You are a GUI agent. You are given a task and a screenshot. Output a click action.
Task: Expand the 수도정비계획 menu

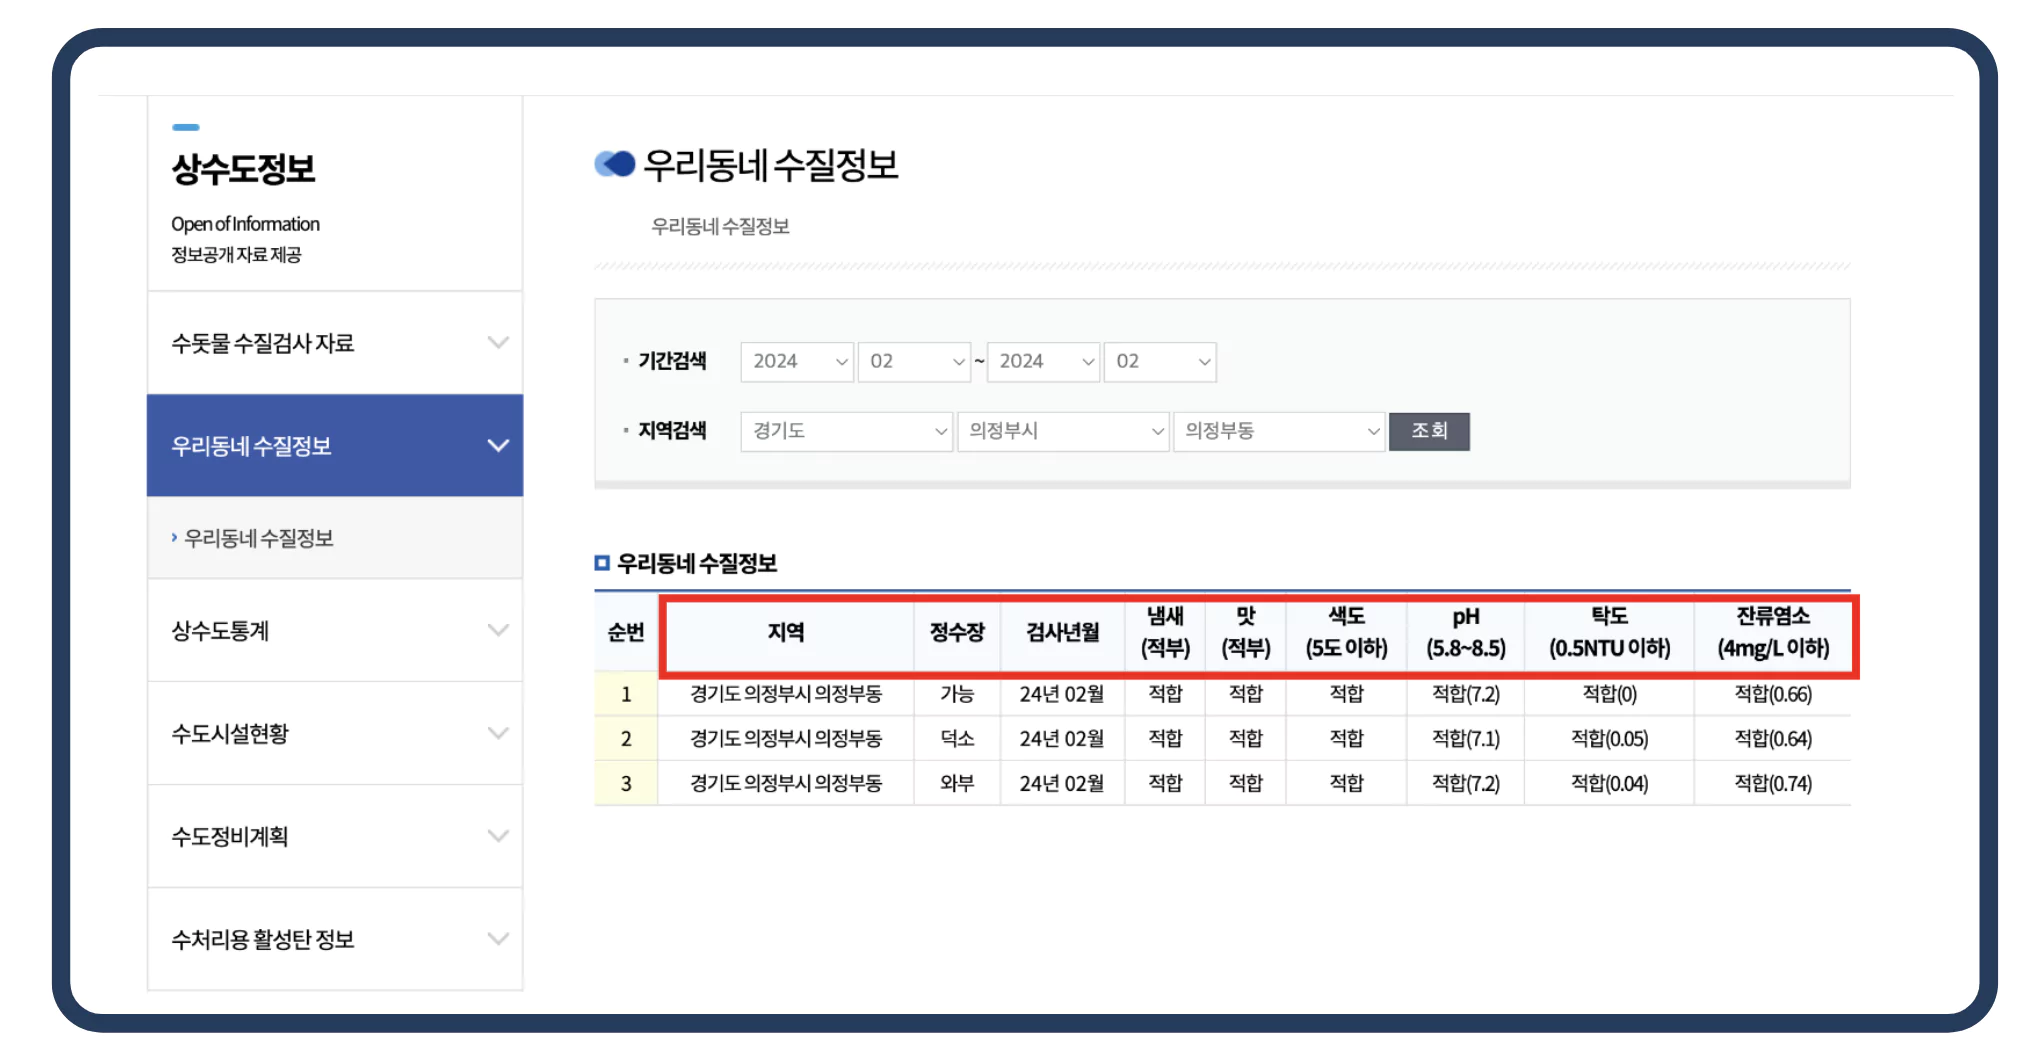[x=335, y=836]
